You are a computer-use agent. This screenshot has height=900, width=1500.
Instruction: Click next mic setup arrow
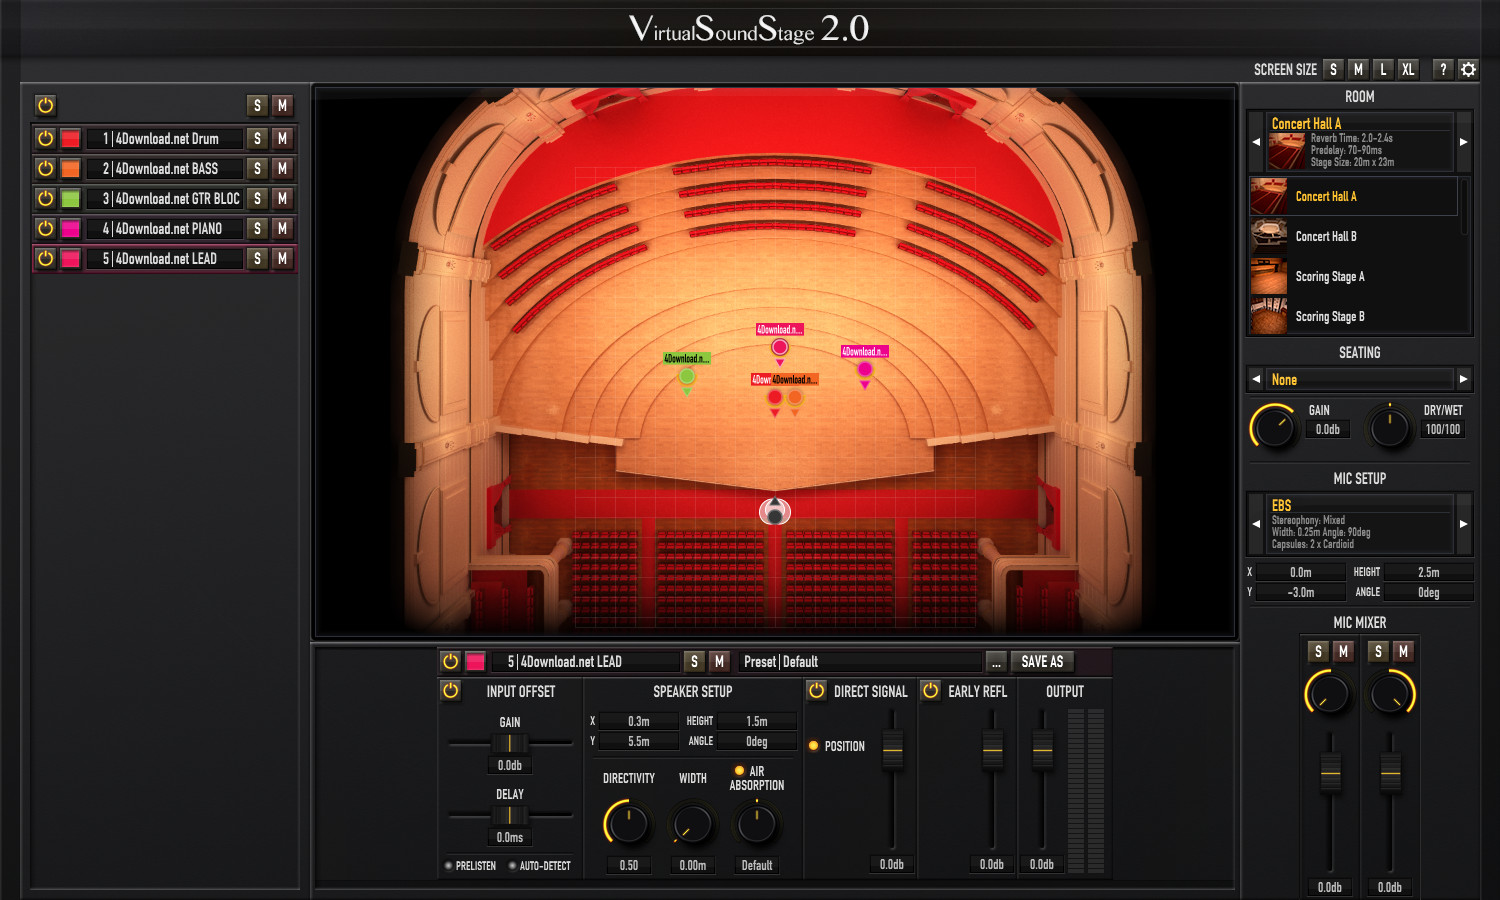point(1463,524)
